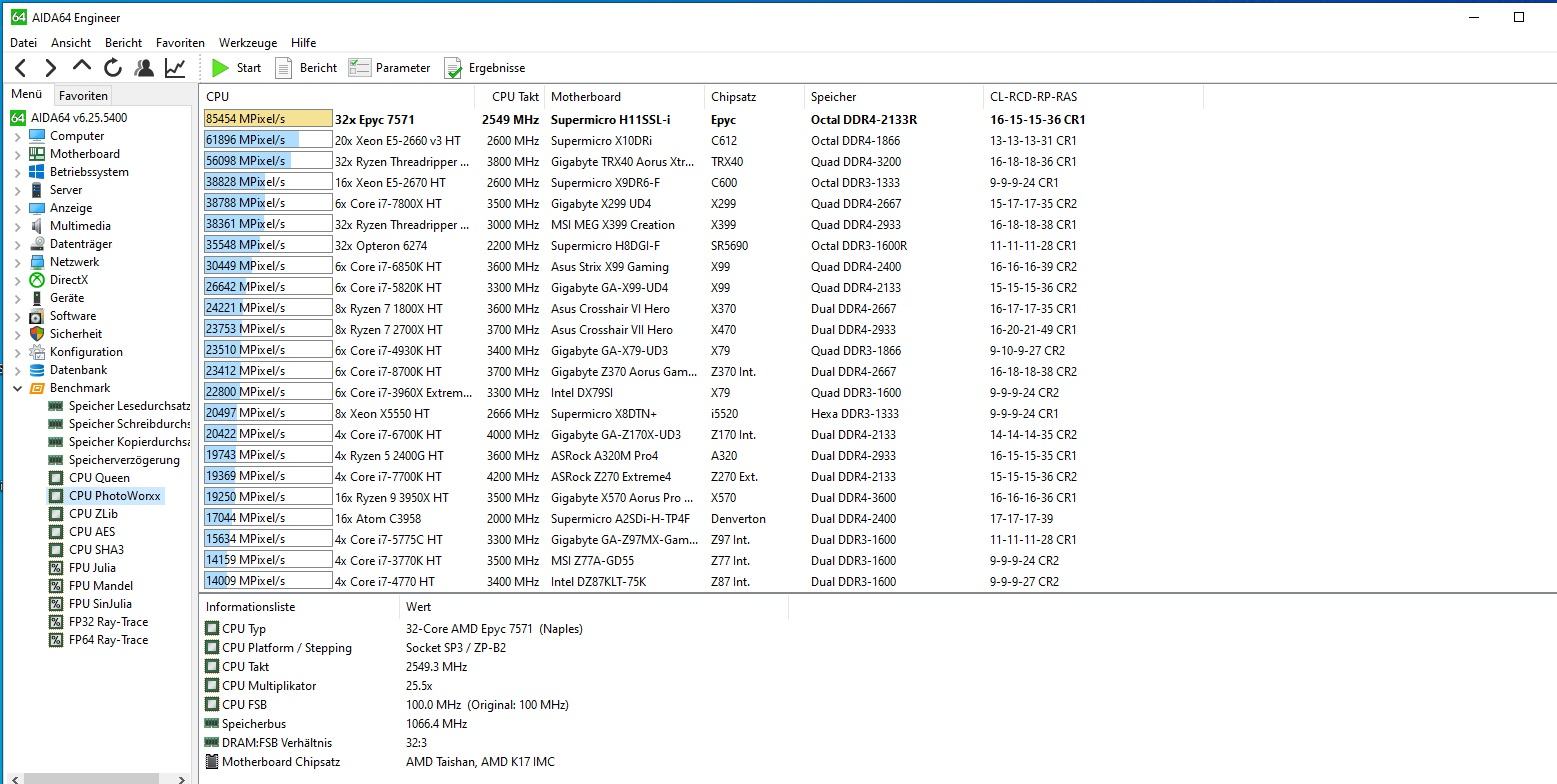This screenshot has width=1557, height=784.
Task: Click the FPU Julia benchmark icon
Action: click(56, 568)
